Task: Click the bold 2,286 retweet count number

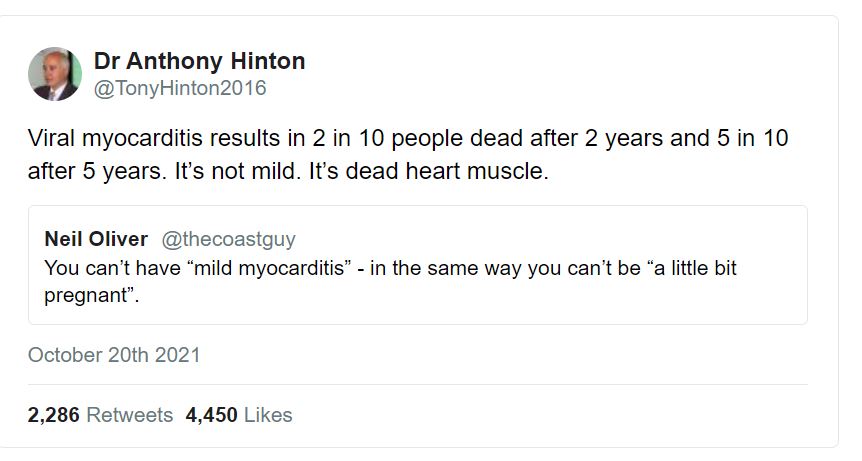Action: point(54,414)
